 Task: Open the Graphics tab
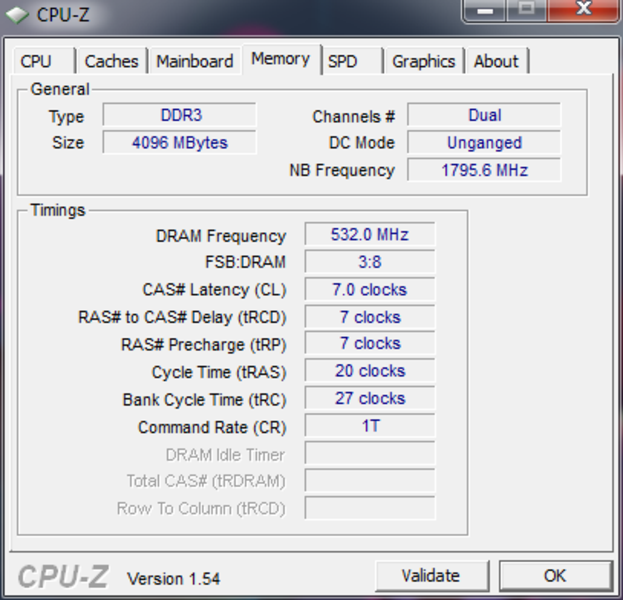pyautogui.click(x=423, y=61)
